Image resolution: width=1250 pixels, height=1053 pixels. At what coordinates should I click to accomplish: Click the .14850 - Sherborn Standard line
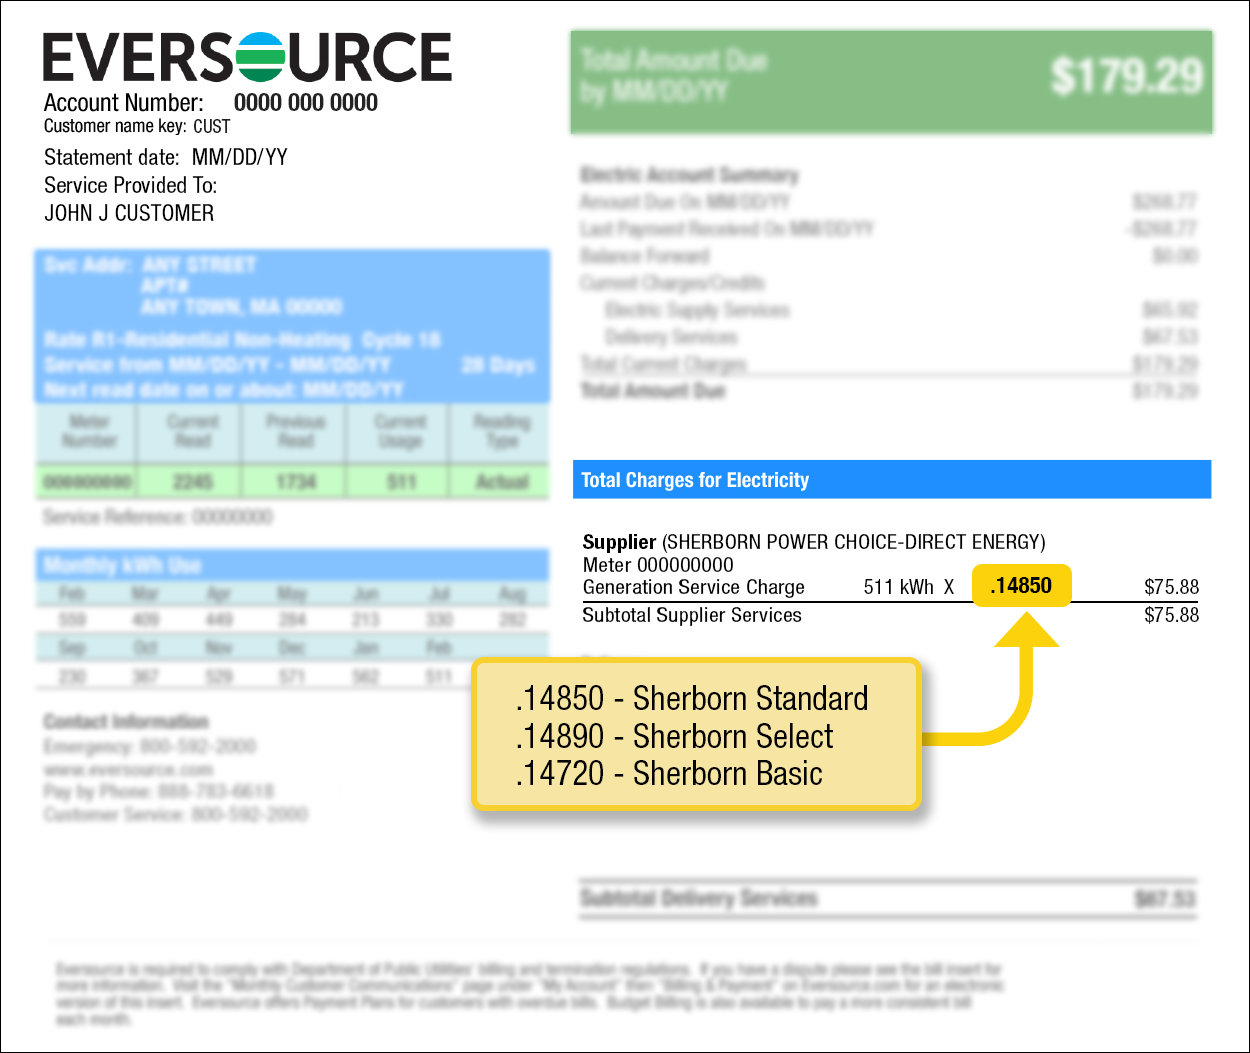(692, 698)
